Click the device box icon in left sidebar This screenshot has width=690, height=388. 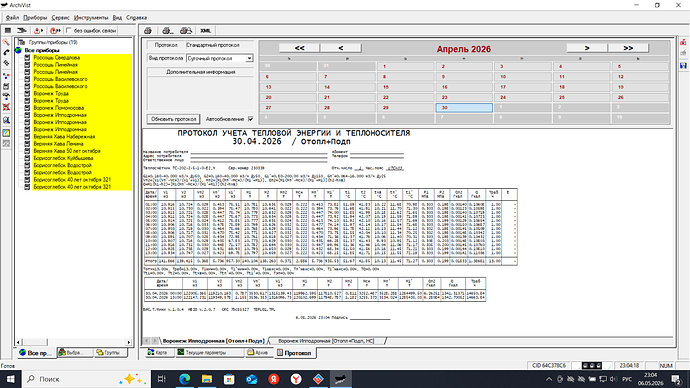click(6, 86)
